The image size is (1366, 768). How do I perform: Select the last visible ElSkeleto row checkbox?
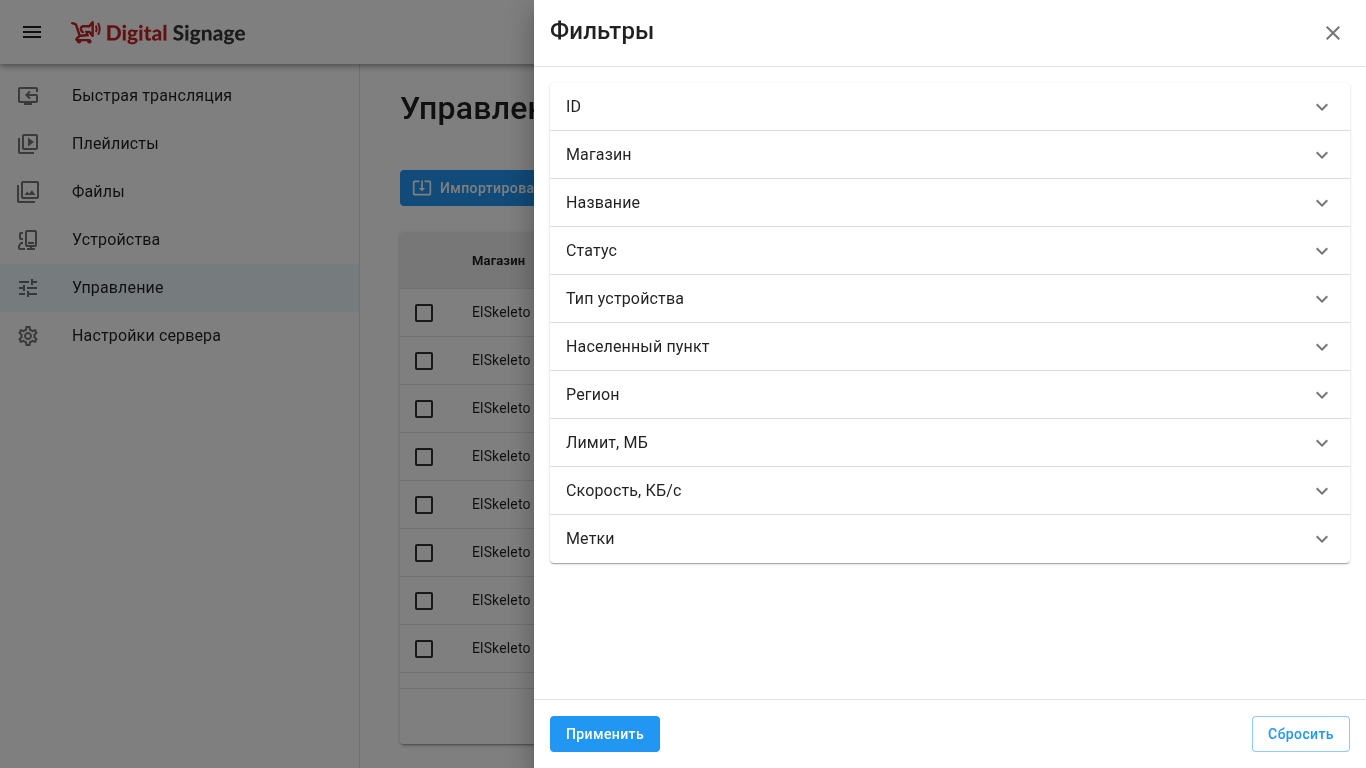click(x=424, y=649)
